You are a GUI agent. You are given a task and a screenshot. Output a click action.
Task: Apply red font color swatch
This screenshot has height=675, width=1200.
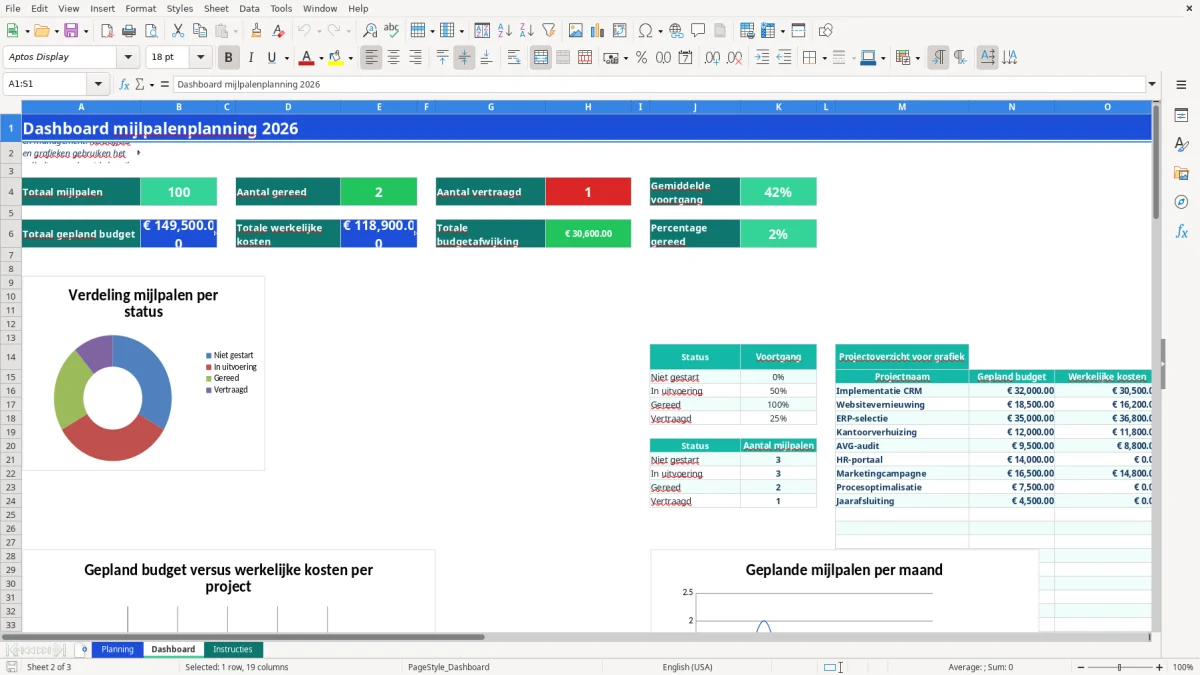[307, 58]
